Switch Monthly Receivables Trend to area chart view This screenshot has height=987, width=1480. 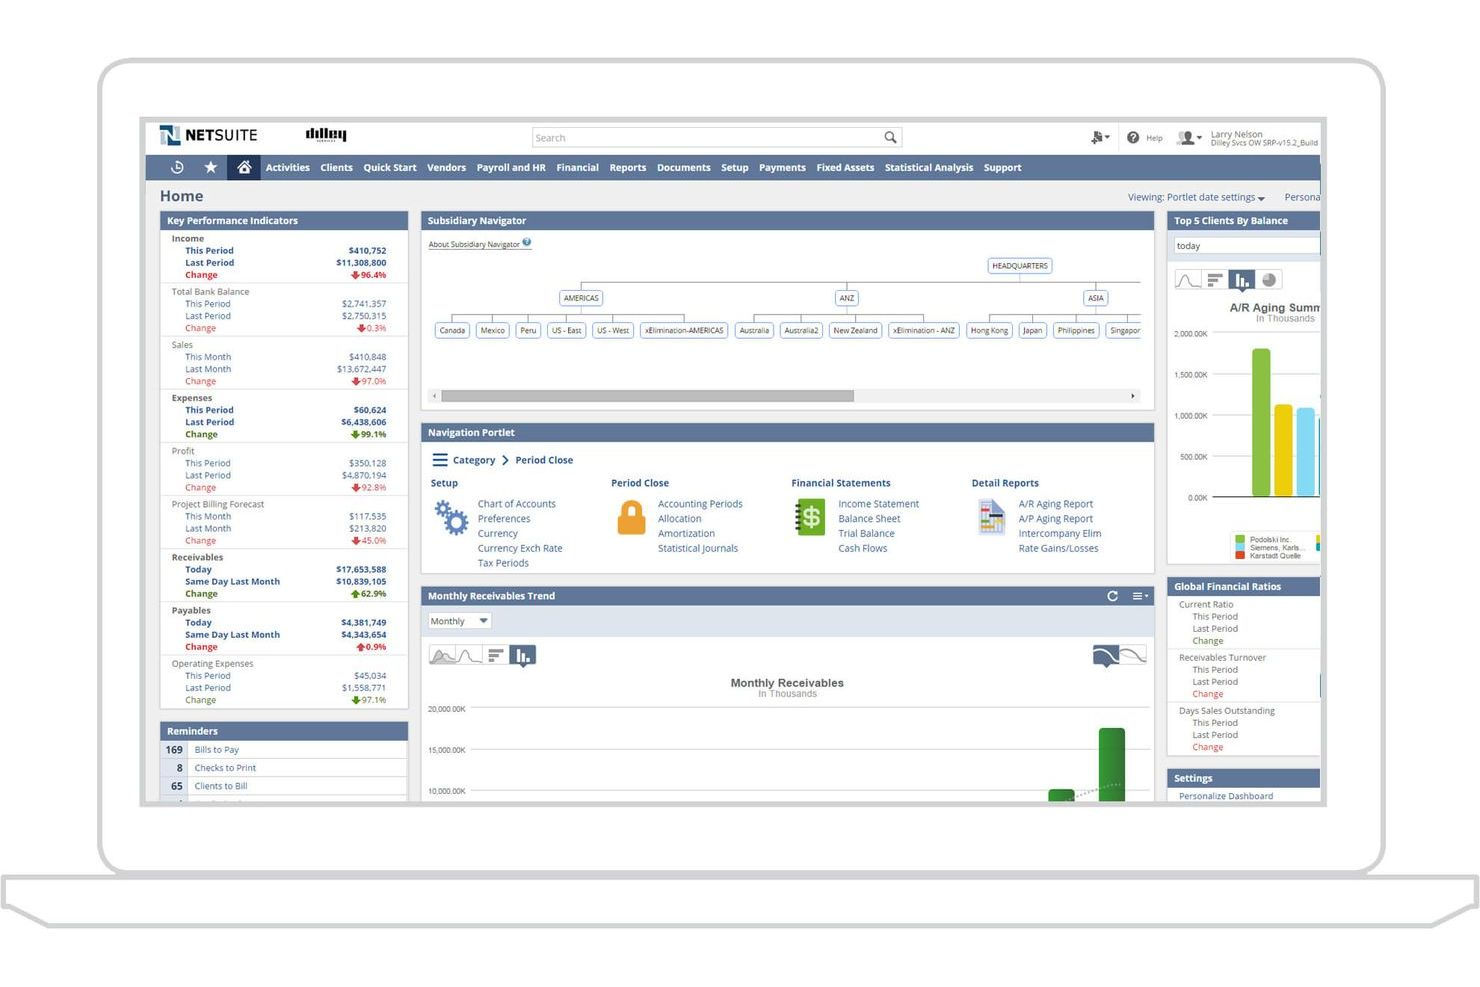(x=441, y=655)
